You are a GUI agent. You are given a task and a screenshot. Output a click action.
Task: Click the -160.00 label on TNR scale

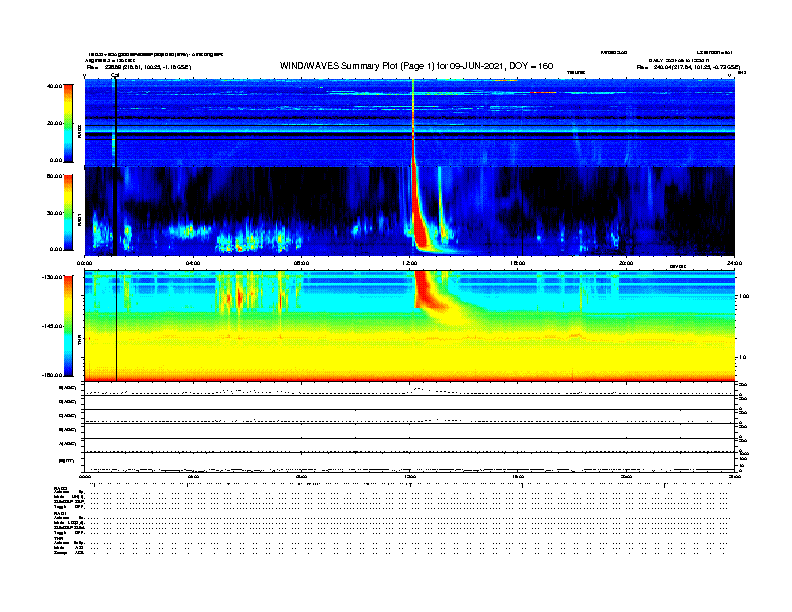click(x=52, y=375)
